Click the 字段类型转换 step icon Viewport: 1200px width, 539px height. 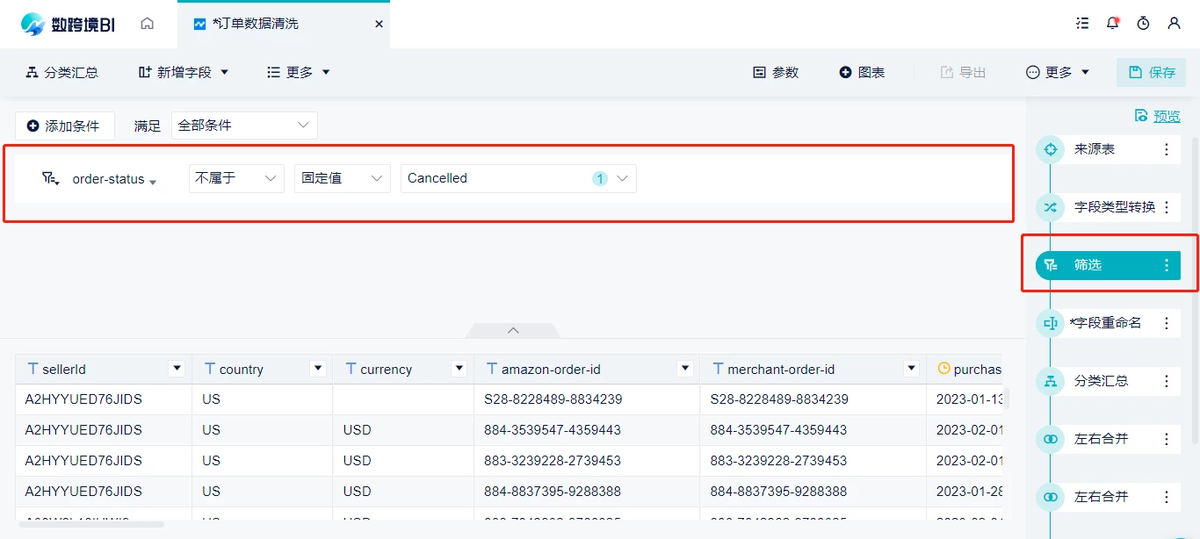click(1050, 208)
